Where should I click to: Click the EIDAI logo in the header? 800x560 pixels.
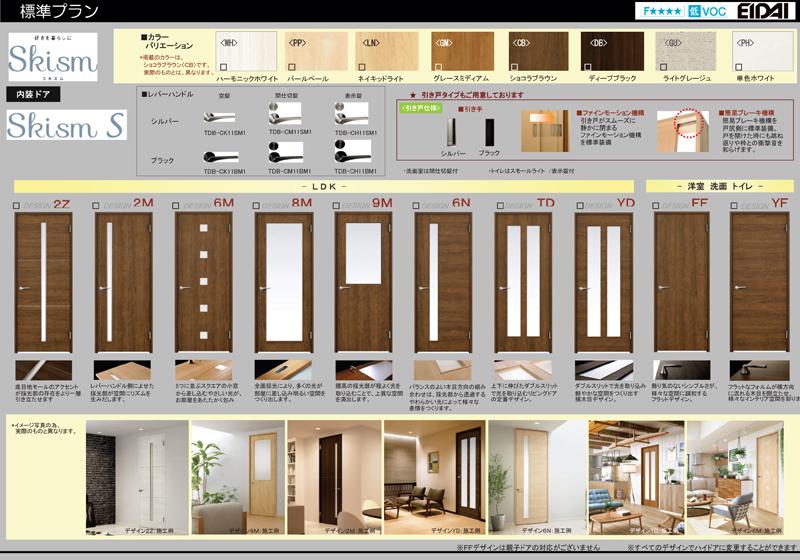[x=761, y=10]
